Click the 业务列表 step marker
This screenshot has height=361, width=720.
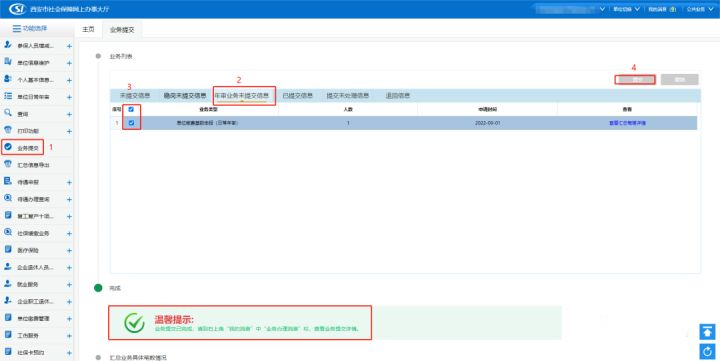coord(98,56)
